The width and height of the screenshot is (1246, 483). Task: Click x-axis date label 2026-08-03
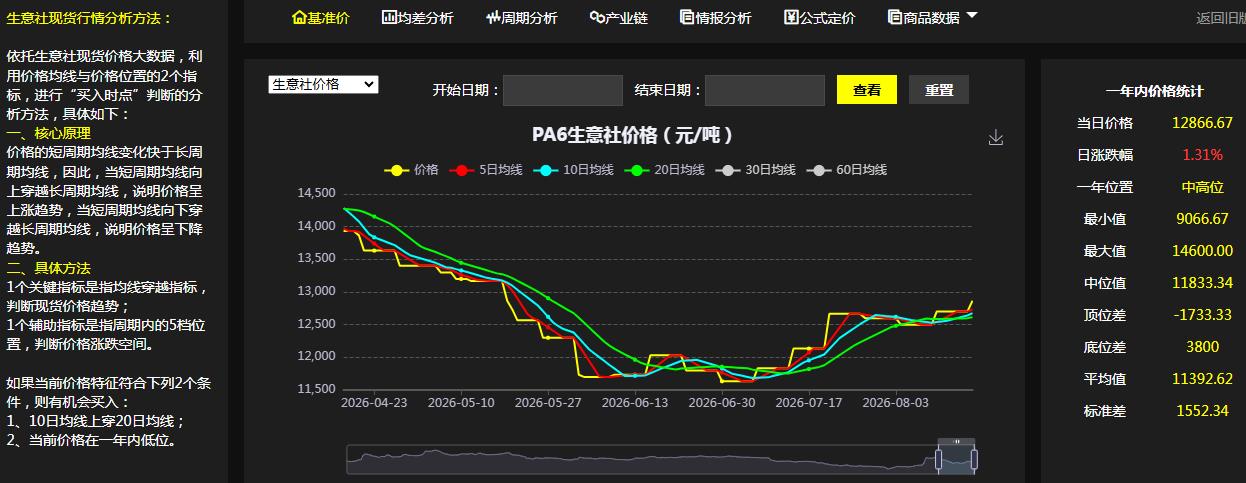click(893, 402)
